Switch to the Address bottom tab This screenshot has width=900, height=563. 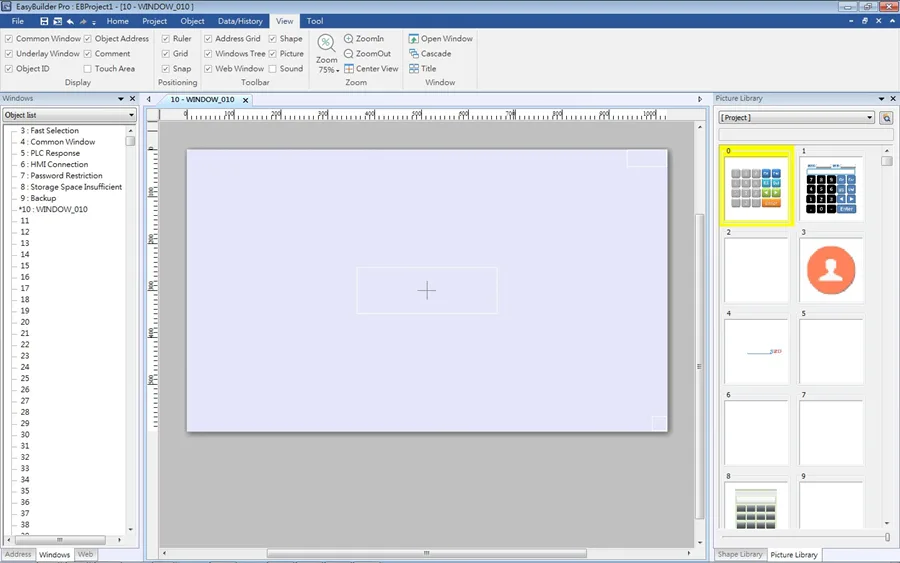pyautogui.click(x=18, y=554)
